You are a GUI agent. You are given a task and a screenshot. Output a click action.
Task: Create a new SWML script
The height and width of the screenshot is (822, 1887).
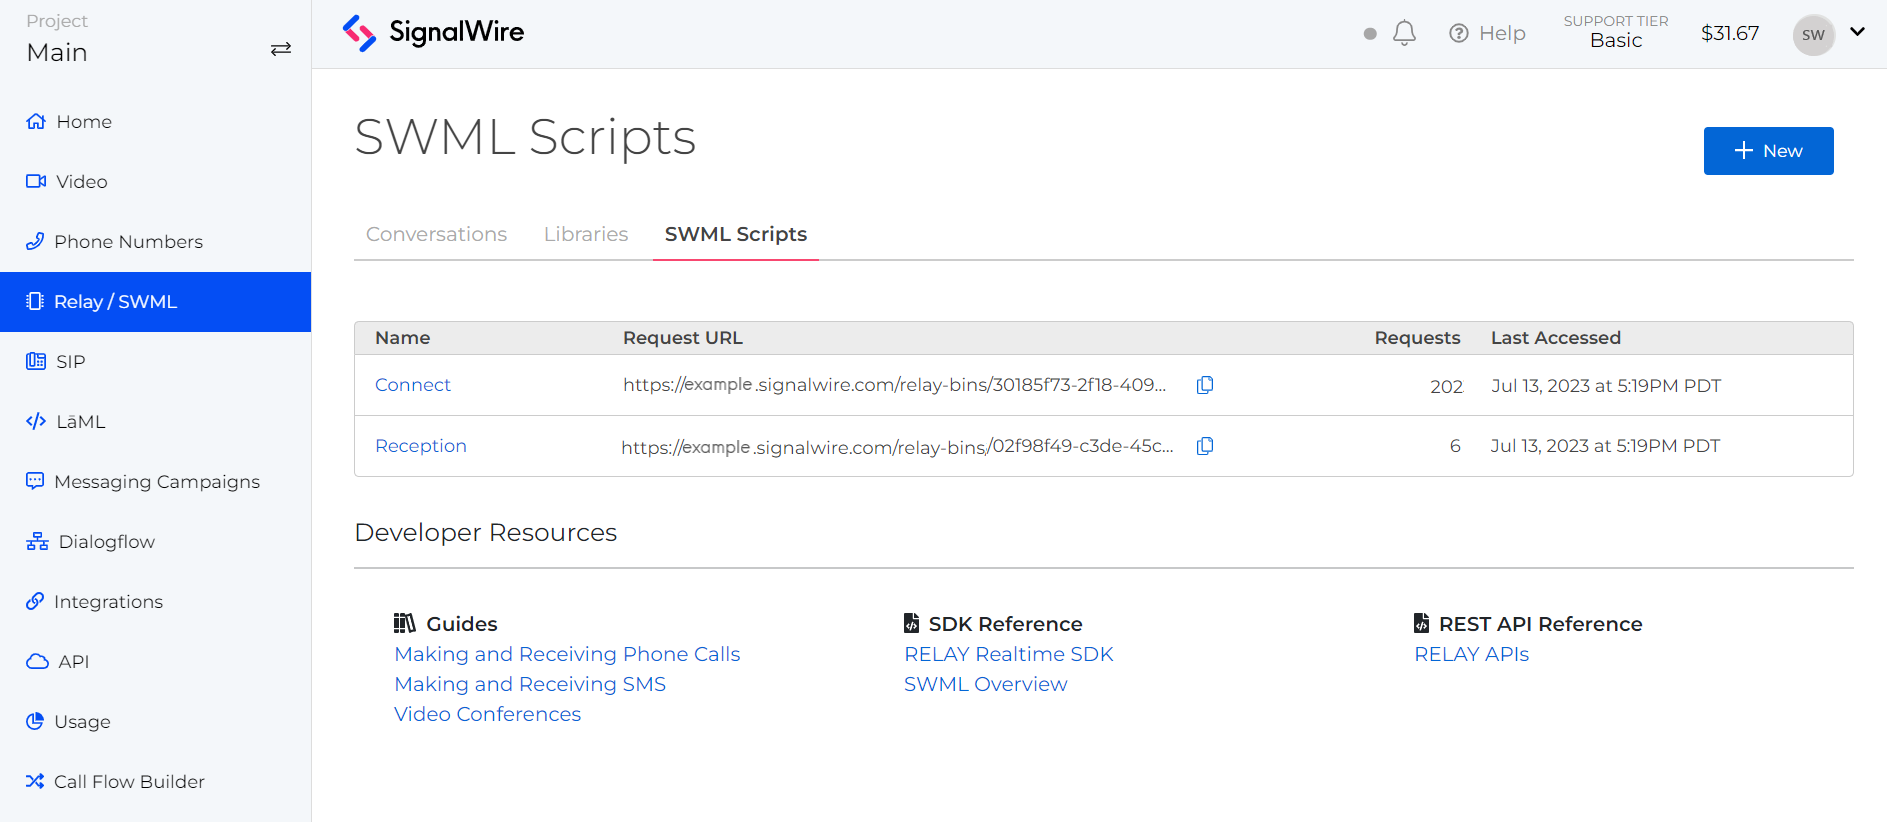pos(1768,151)
